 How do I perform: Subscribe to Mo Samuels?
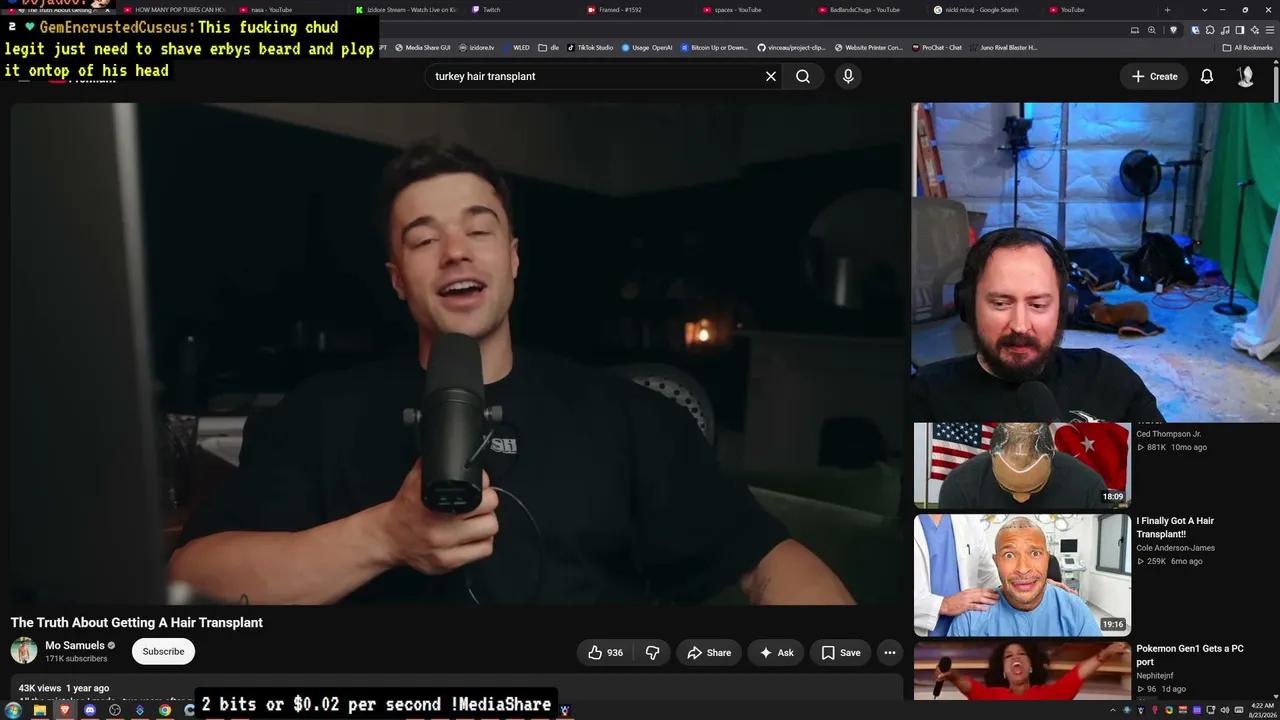(163, 652)
